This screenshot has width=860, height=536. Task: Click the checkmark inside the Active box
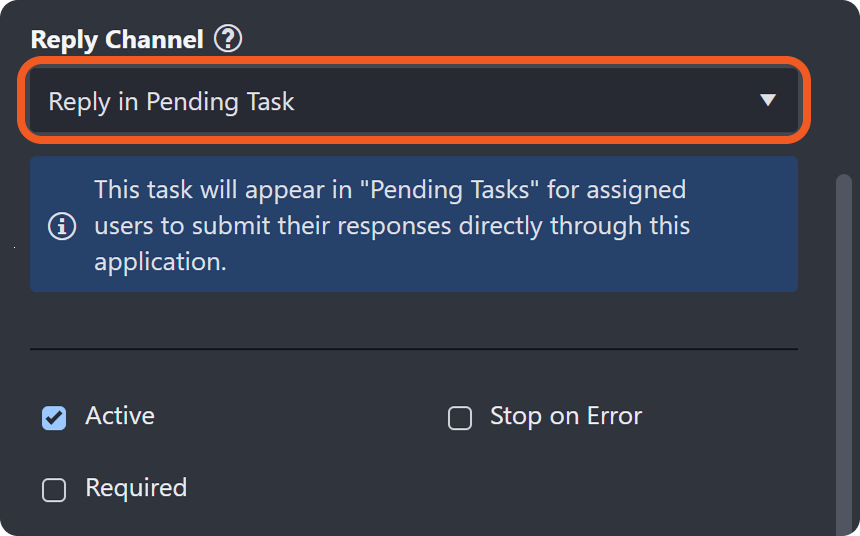54,418
